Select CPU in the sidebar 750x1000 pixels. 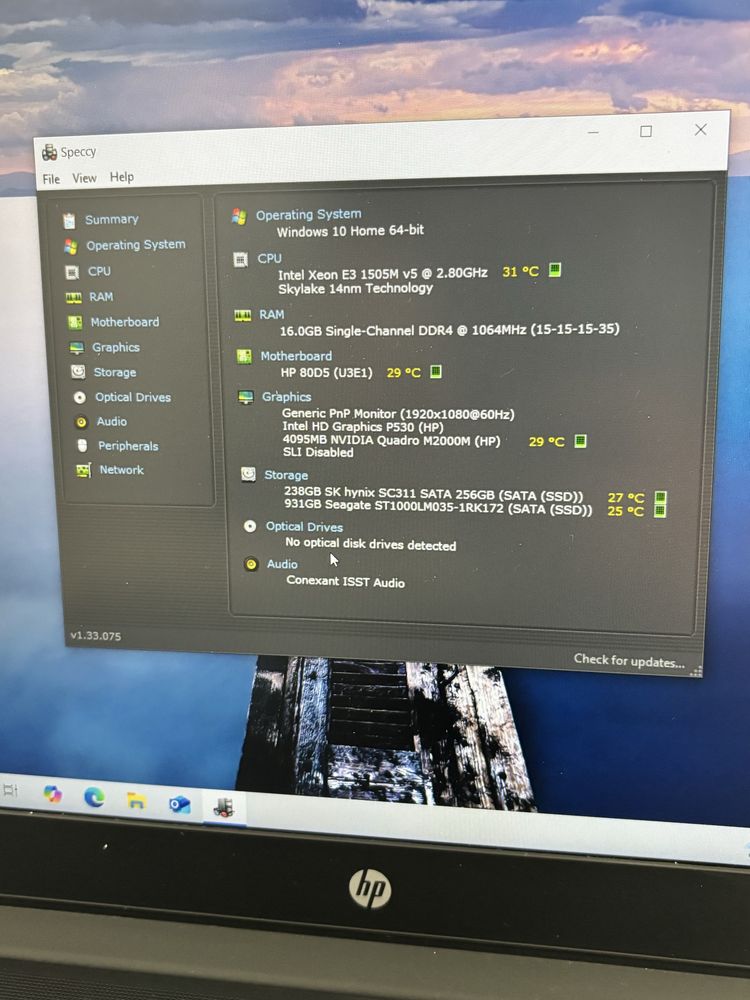point(99,271)
